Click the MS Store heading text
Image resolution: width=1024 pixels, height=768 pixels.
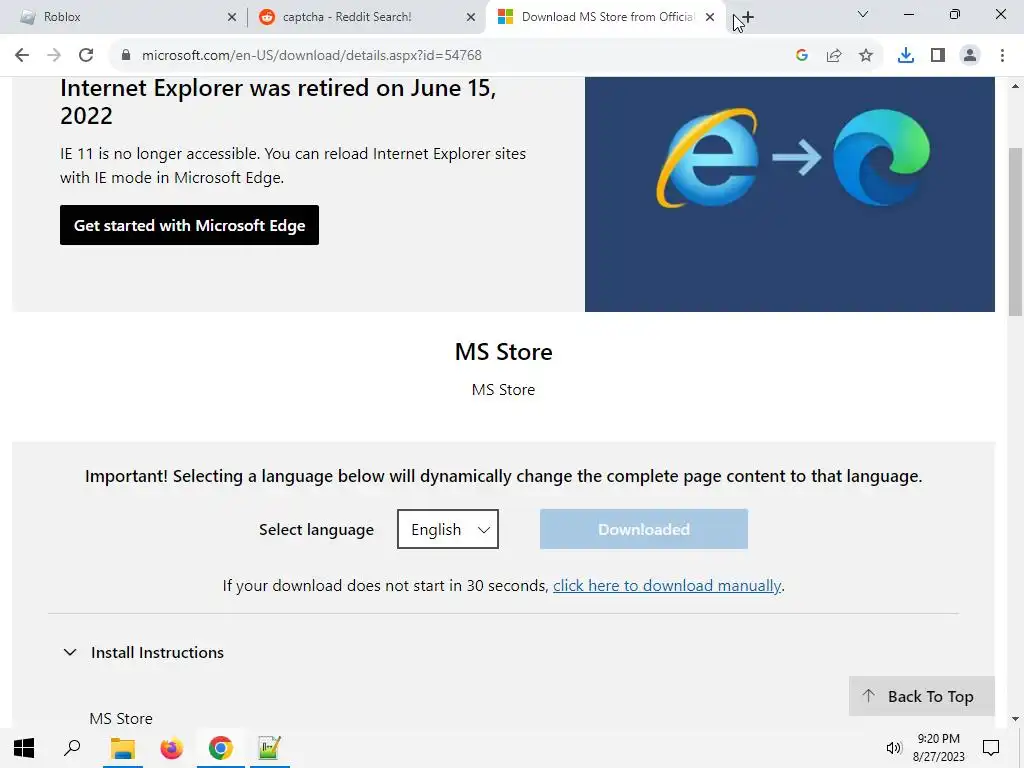(504, 352)
